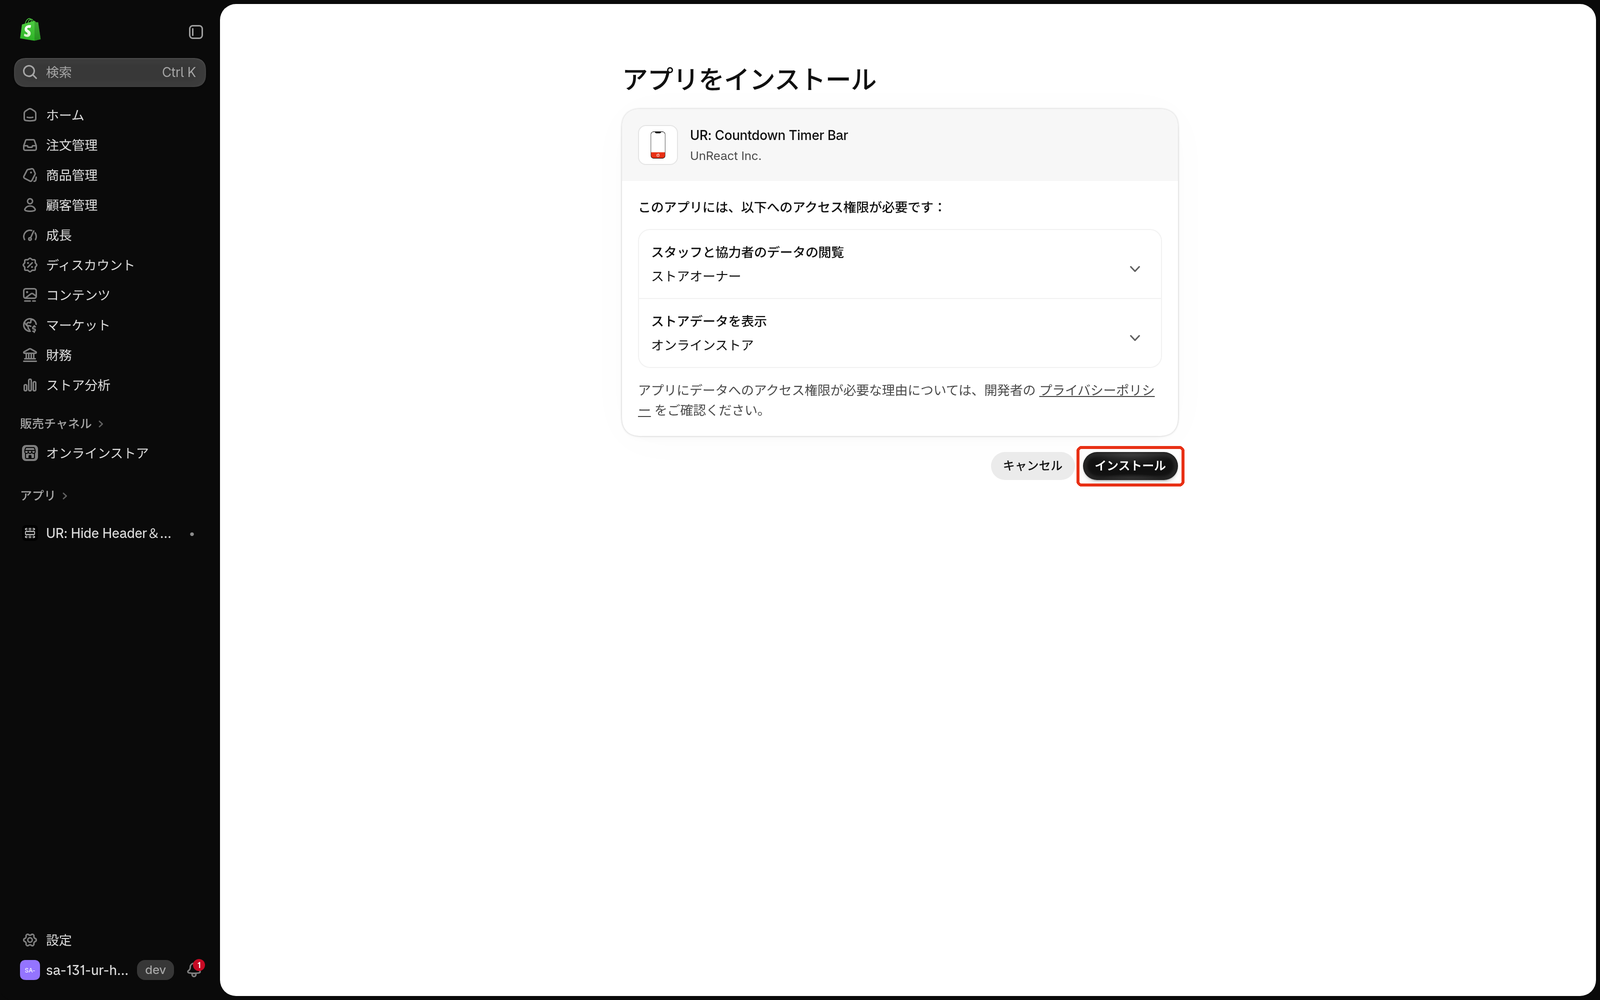Open the プライバシーポリシー link

pyautogui.click(x=1097, y=391)
